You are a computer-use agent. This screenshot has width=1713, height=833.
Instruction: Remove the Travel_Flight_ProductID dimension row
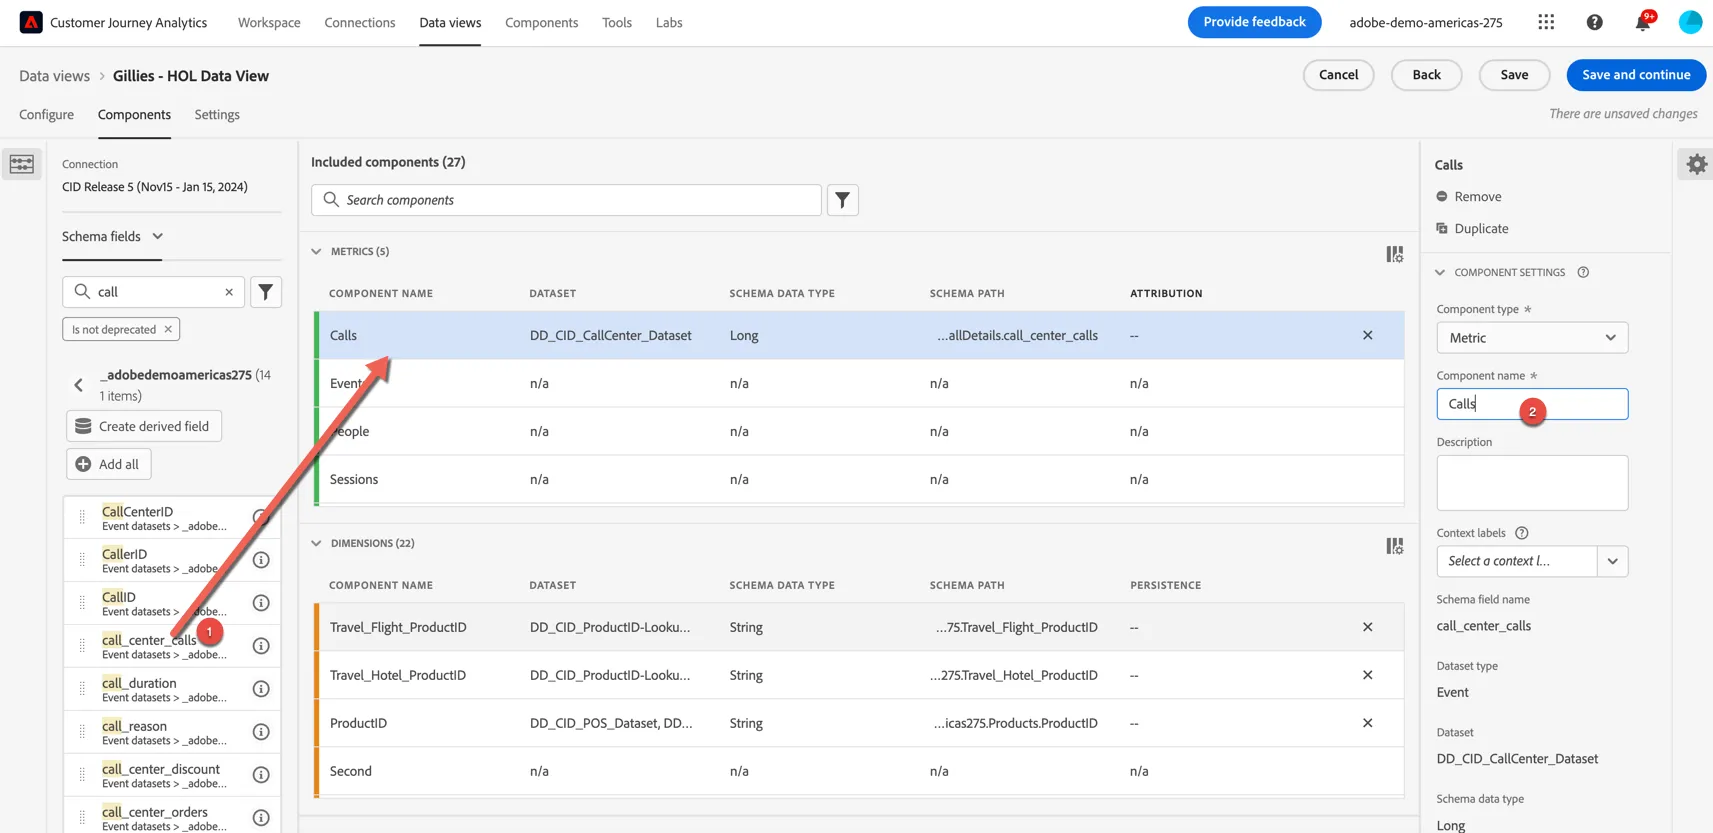click(1367, 627)
